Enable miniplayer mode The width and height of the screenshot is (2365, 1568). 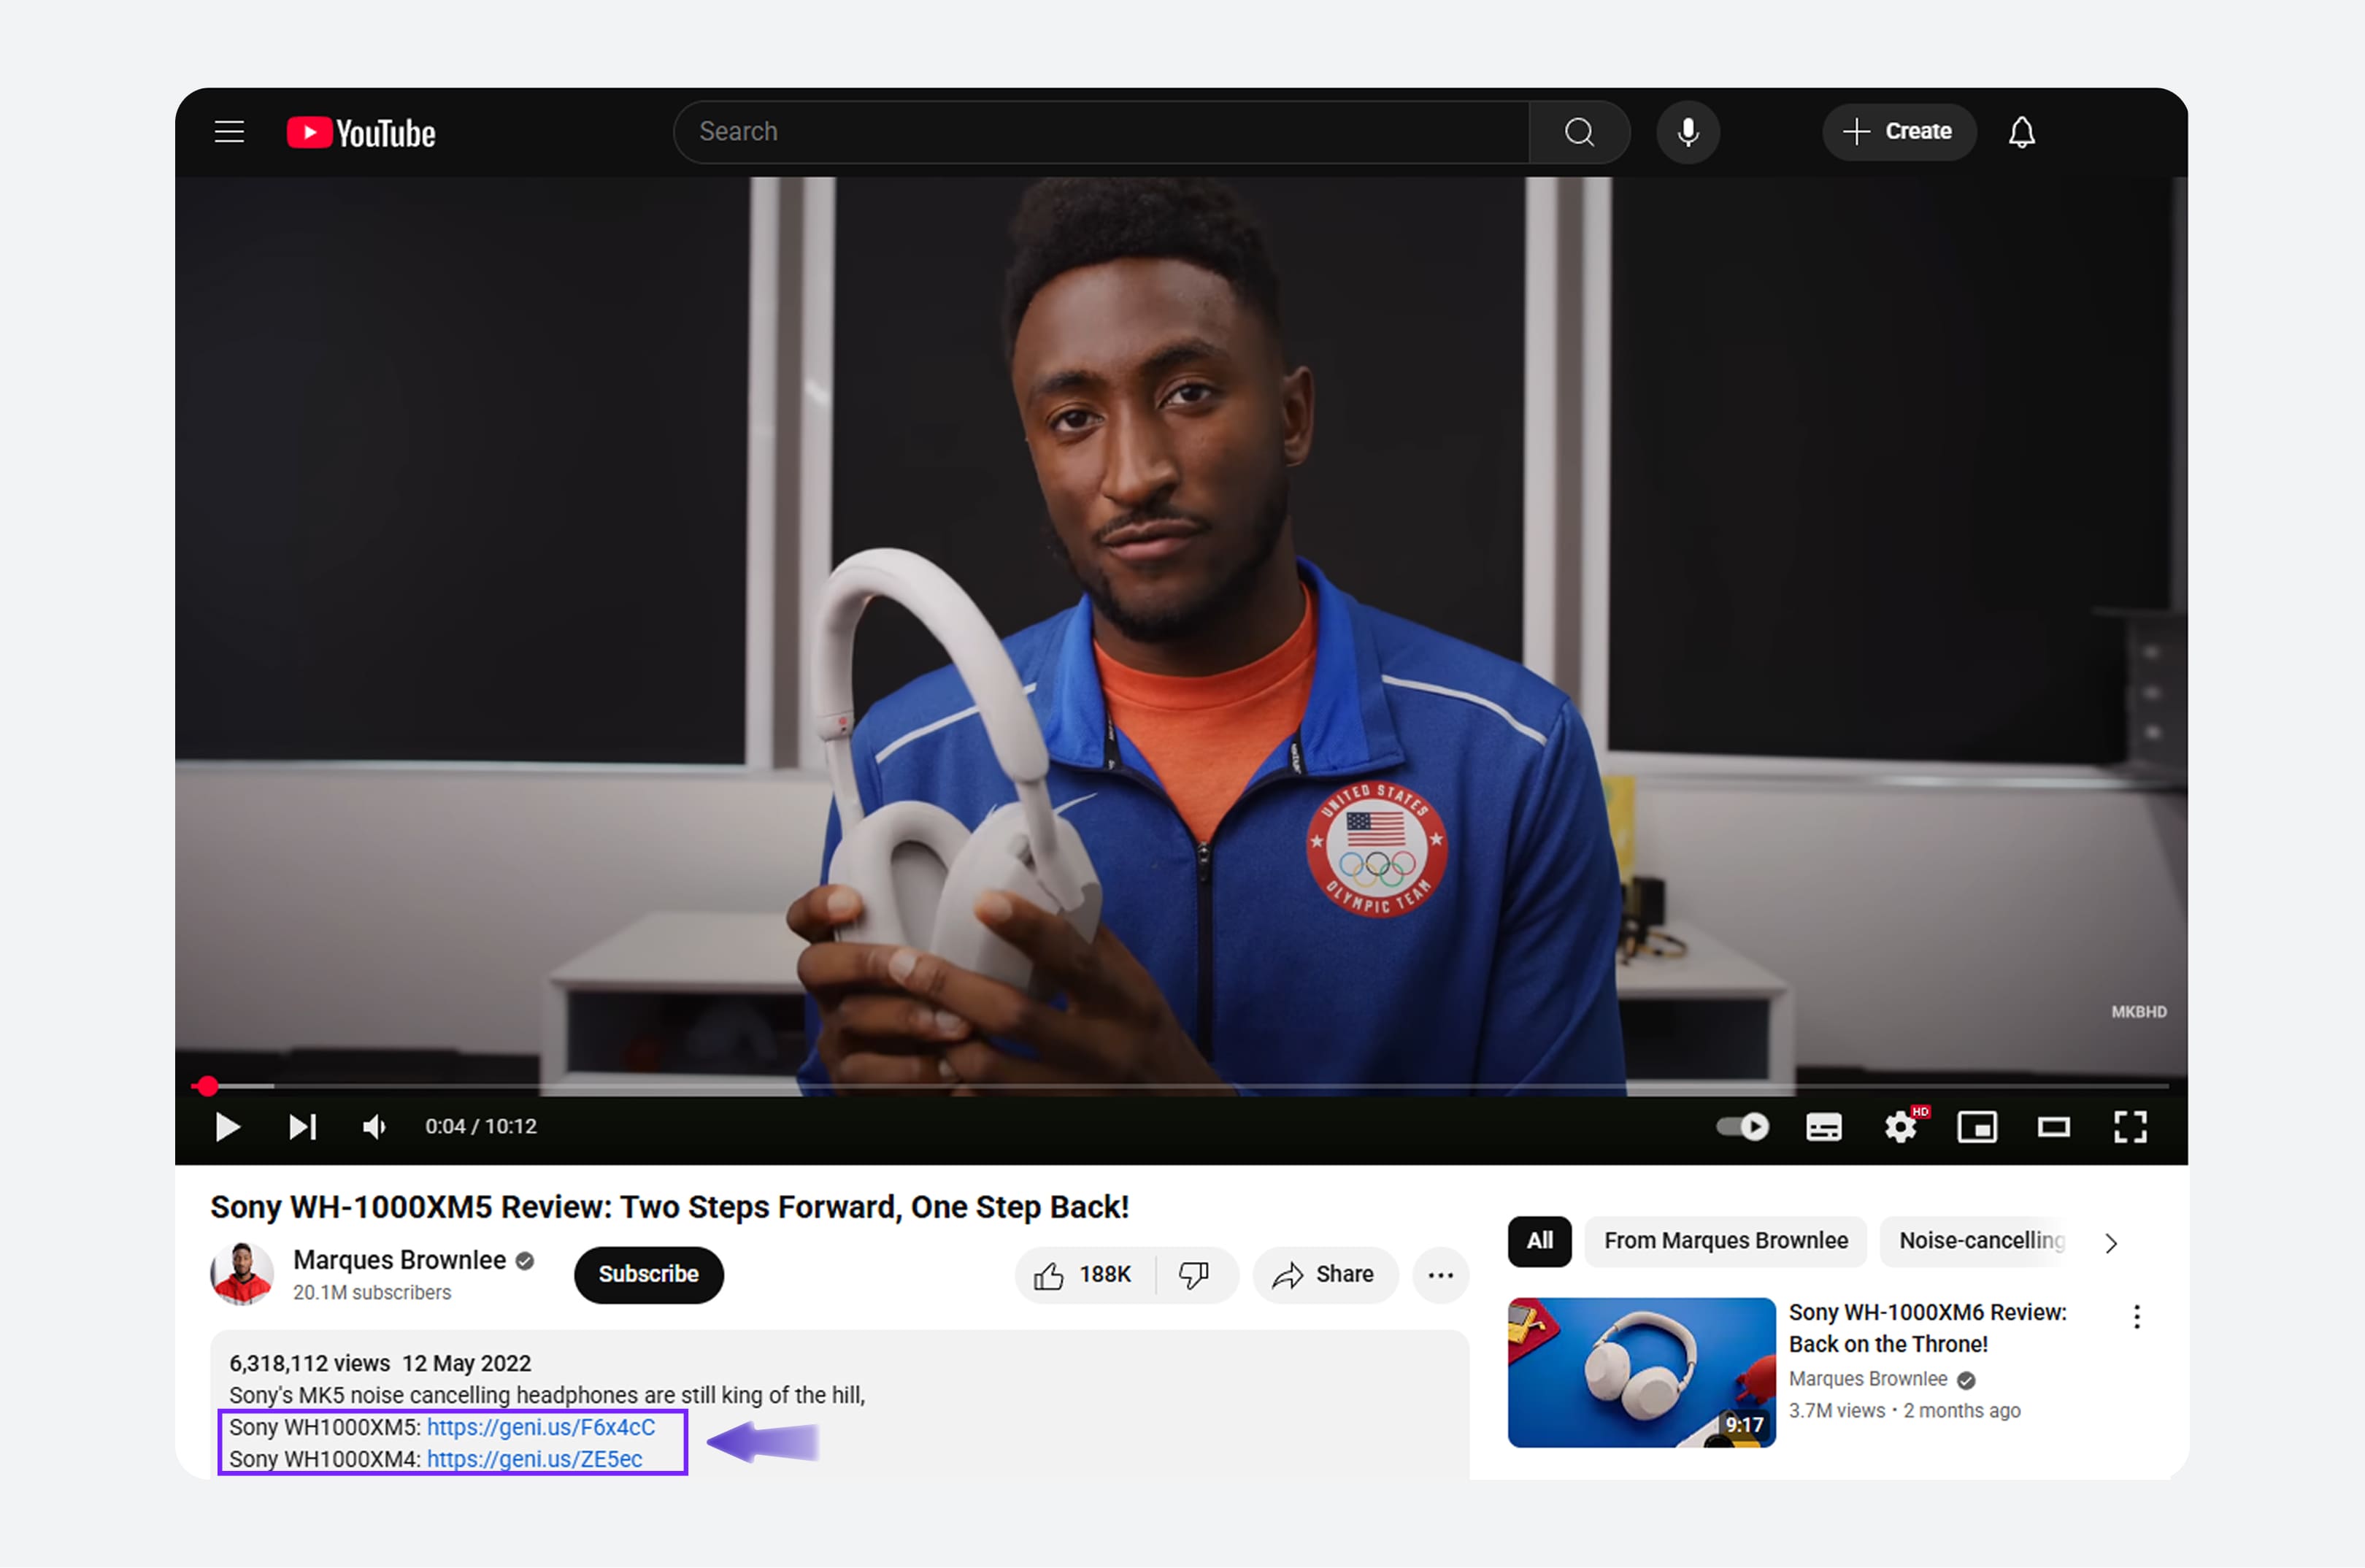click(x=1977, y=1127)
